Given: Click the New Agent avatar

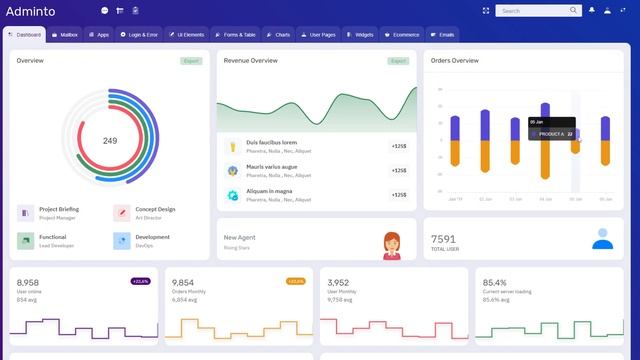Looking at the screenshot, I should 392,246.
